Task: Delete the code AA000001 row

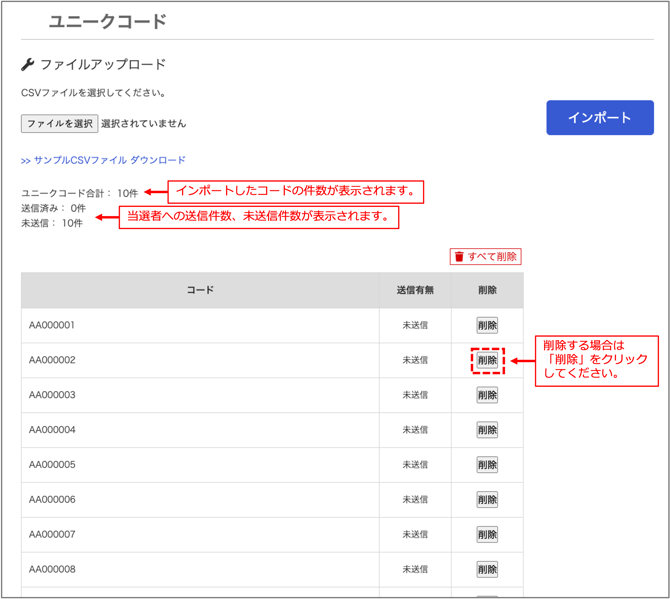Action: click(x=487, y=325)
